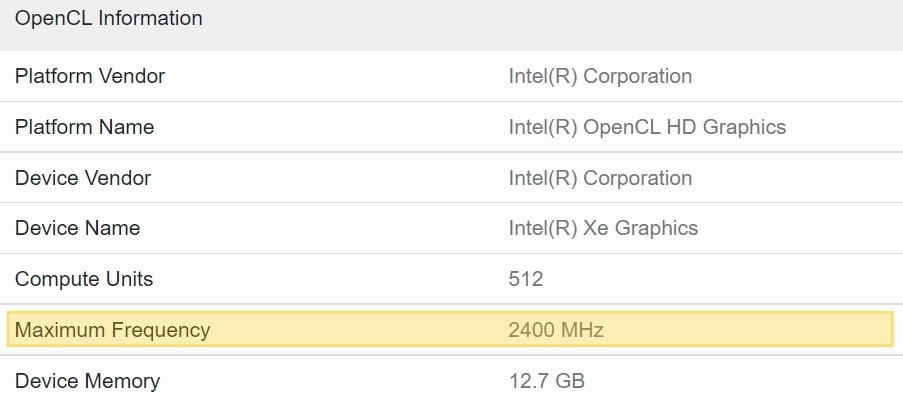Click the yellow highlighted Maximum Frequency row
The image size is (903, 398).
pyautogui.click(x=450, y=329)
